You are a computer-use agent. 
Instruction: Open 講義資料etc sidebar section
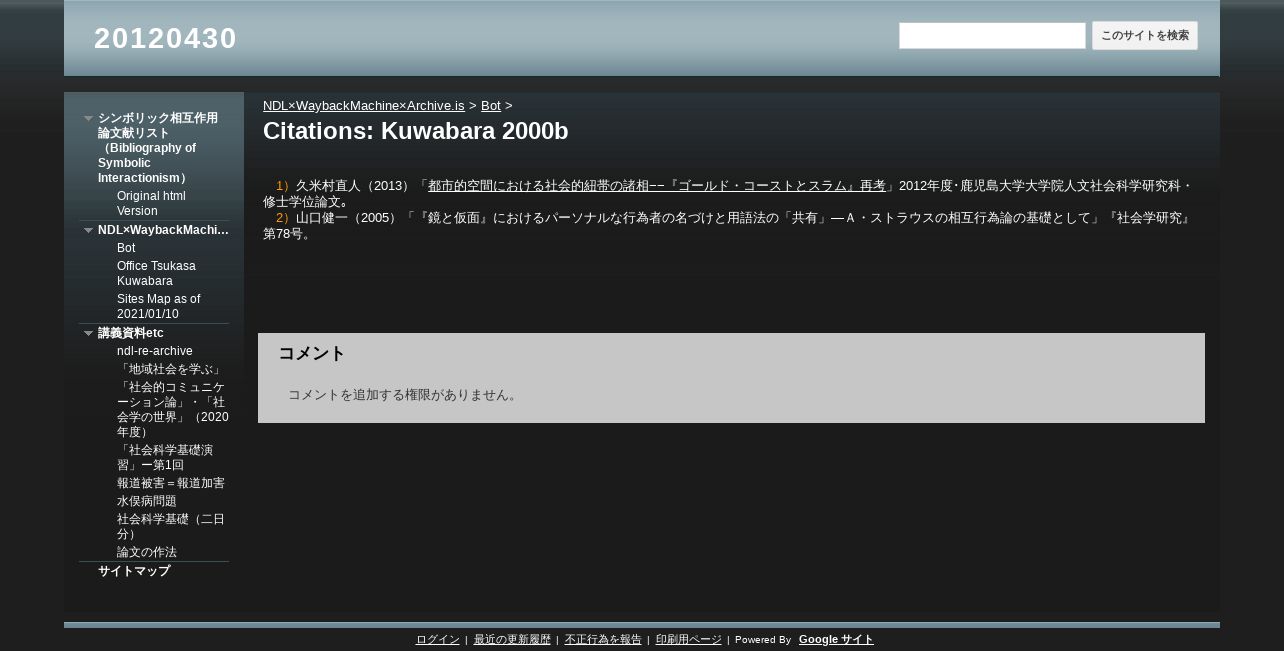[x=131, y=333]
